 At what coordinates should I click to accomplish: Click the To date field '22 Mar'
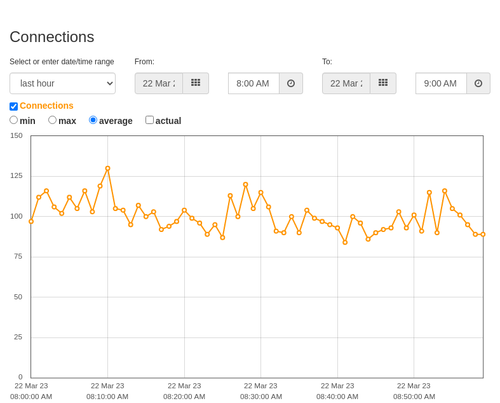click(346, 83)
